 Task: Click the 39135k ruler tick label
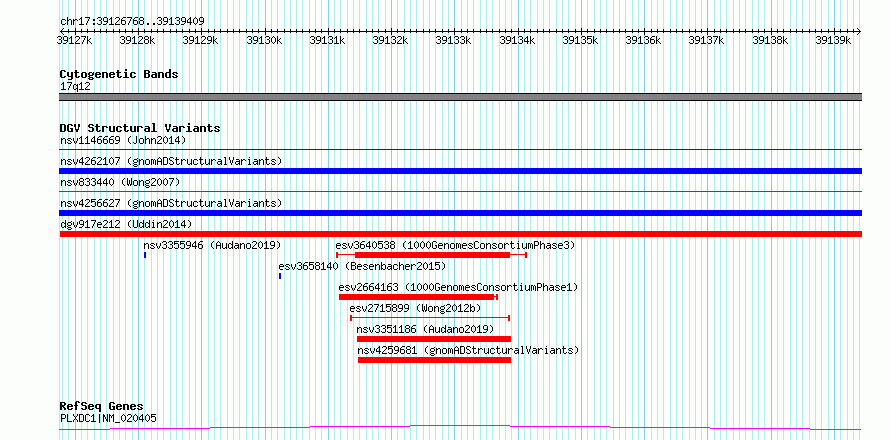[580, 40]
